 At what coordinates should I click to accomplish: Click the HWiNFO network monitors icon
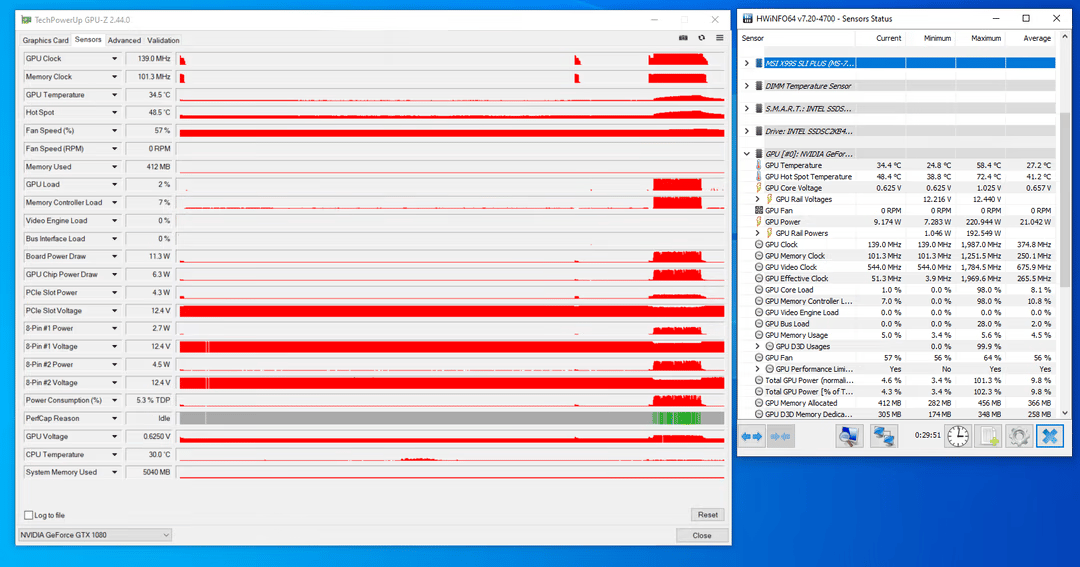(x=883, y=436)
